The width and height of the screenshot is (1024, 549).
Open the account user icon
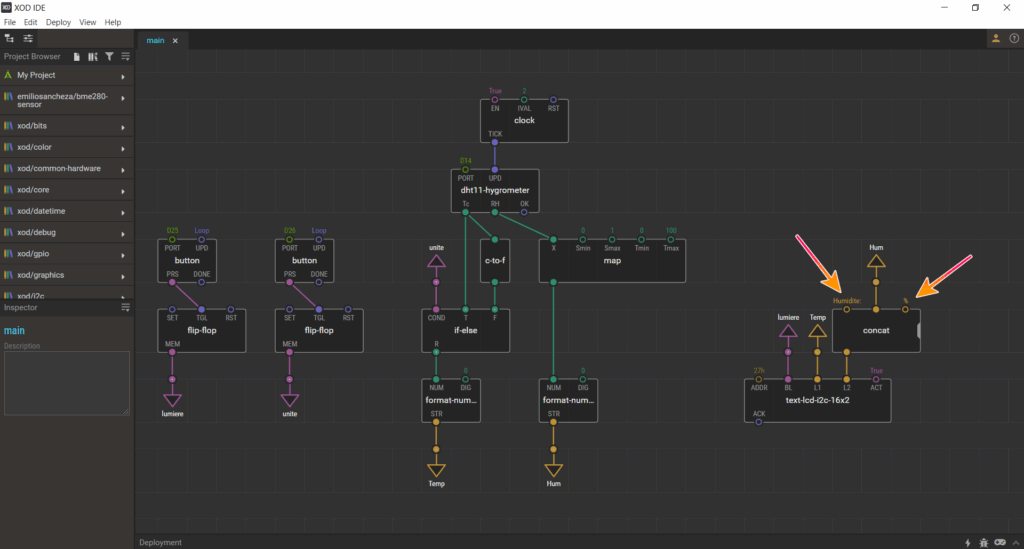tap(996, 39)
